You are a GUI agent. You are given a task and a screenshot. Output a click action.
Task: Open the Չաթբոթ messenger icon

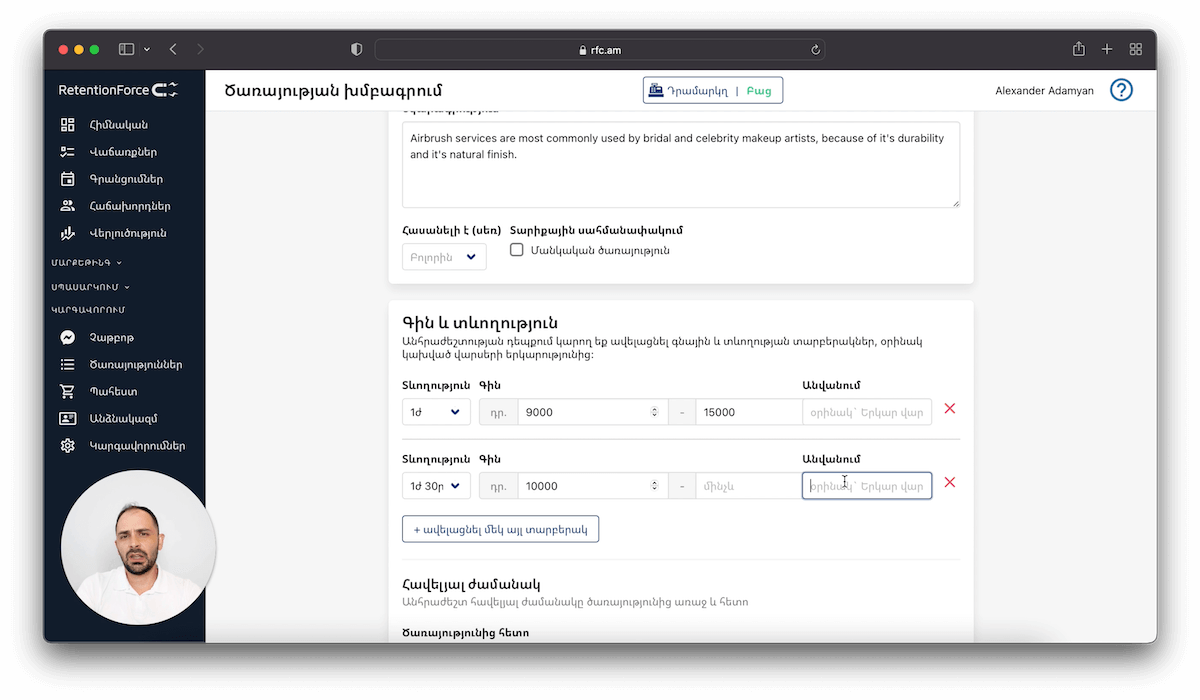tap(68, 338)
